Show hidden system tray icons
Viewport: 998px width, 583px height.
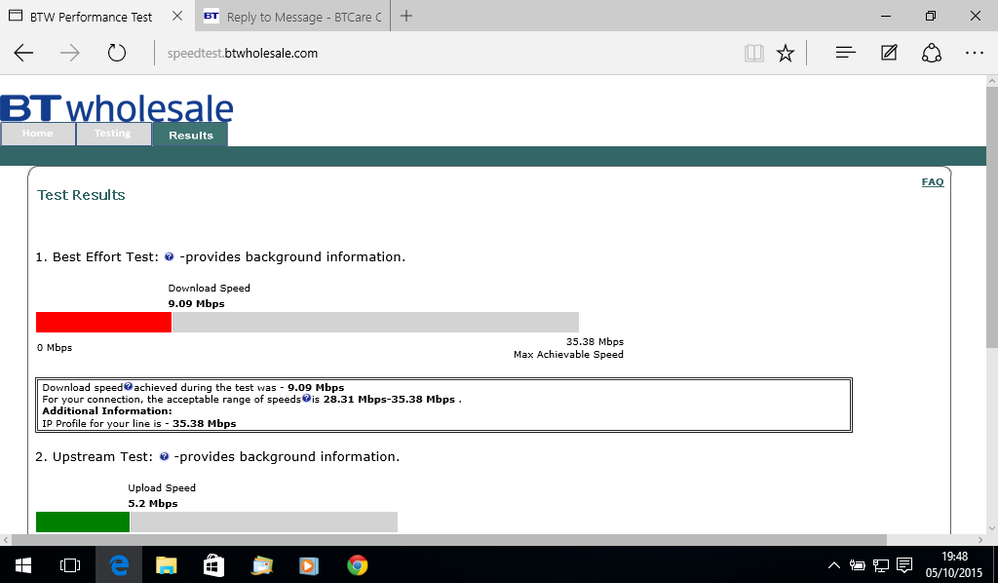(x=834, y=565)
